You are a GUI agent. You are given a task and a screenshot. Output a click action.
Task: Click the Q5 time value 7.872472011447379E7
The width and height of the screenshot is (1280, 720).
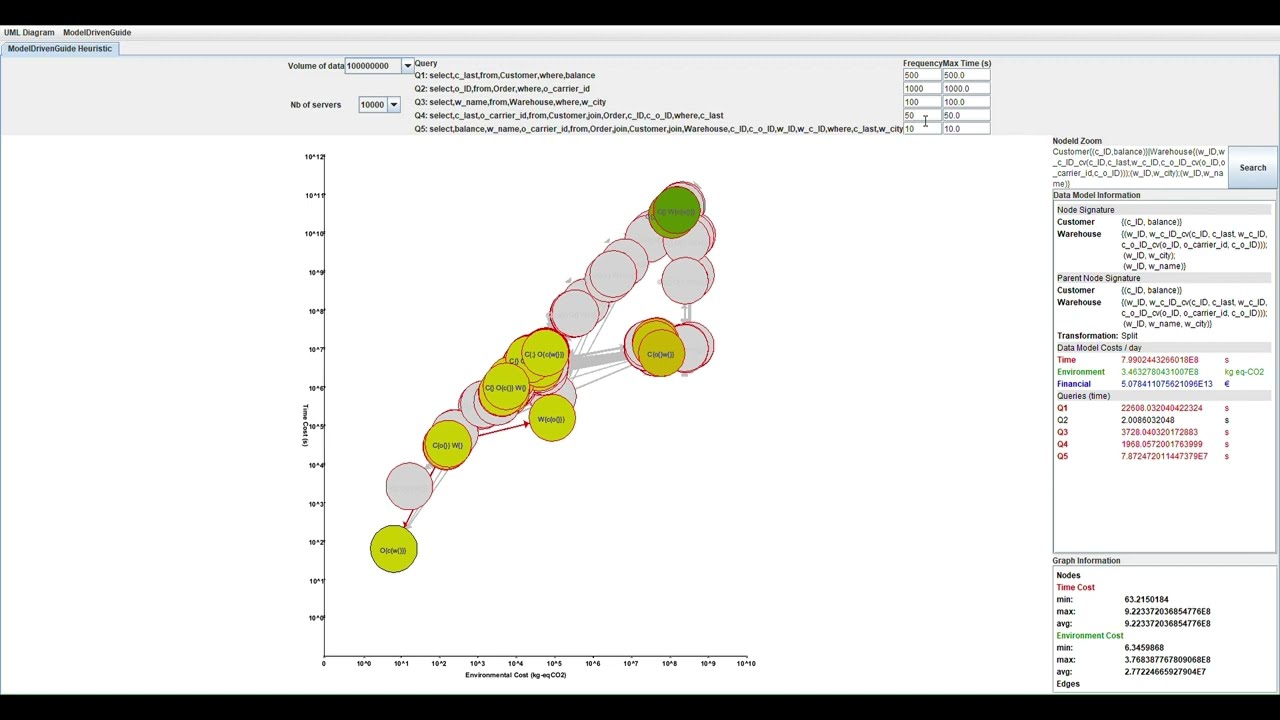(x=1164, y=456)
